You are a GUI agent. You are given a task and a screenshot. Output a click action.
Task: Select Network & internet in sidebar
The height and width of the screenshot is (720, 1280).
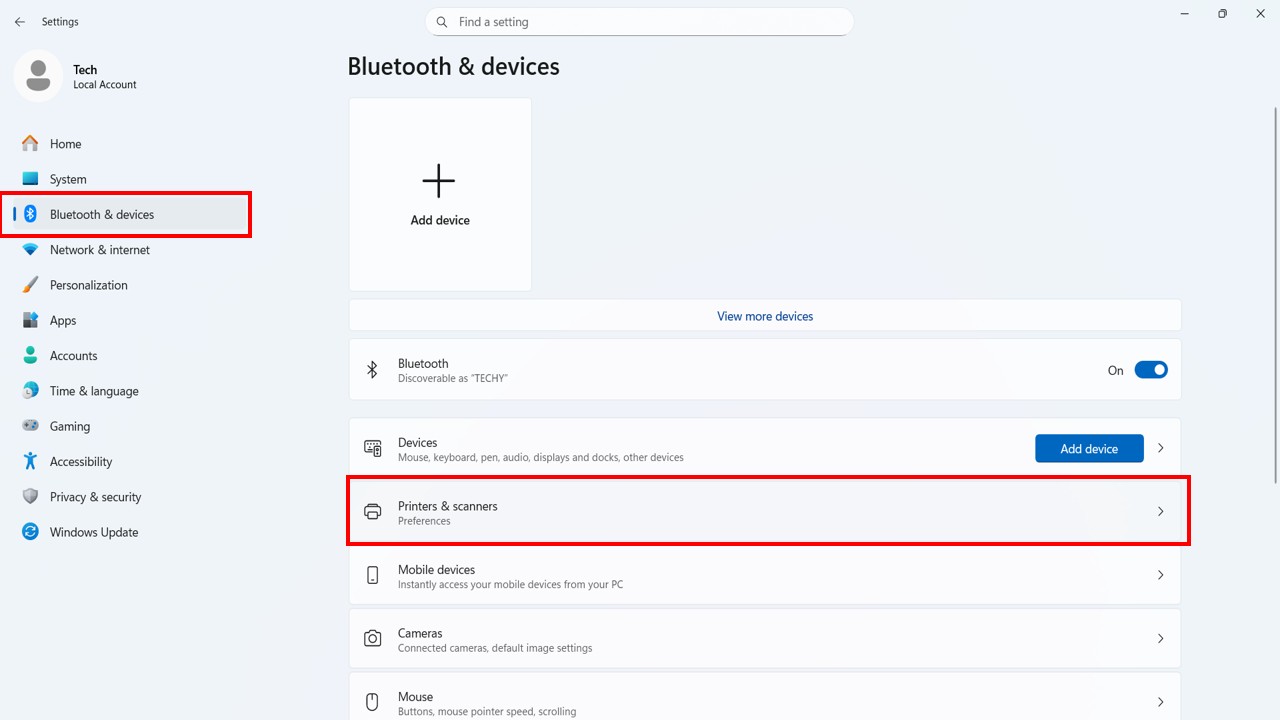click(x=100, y=250)
